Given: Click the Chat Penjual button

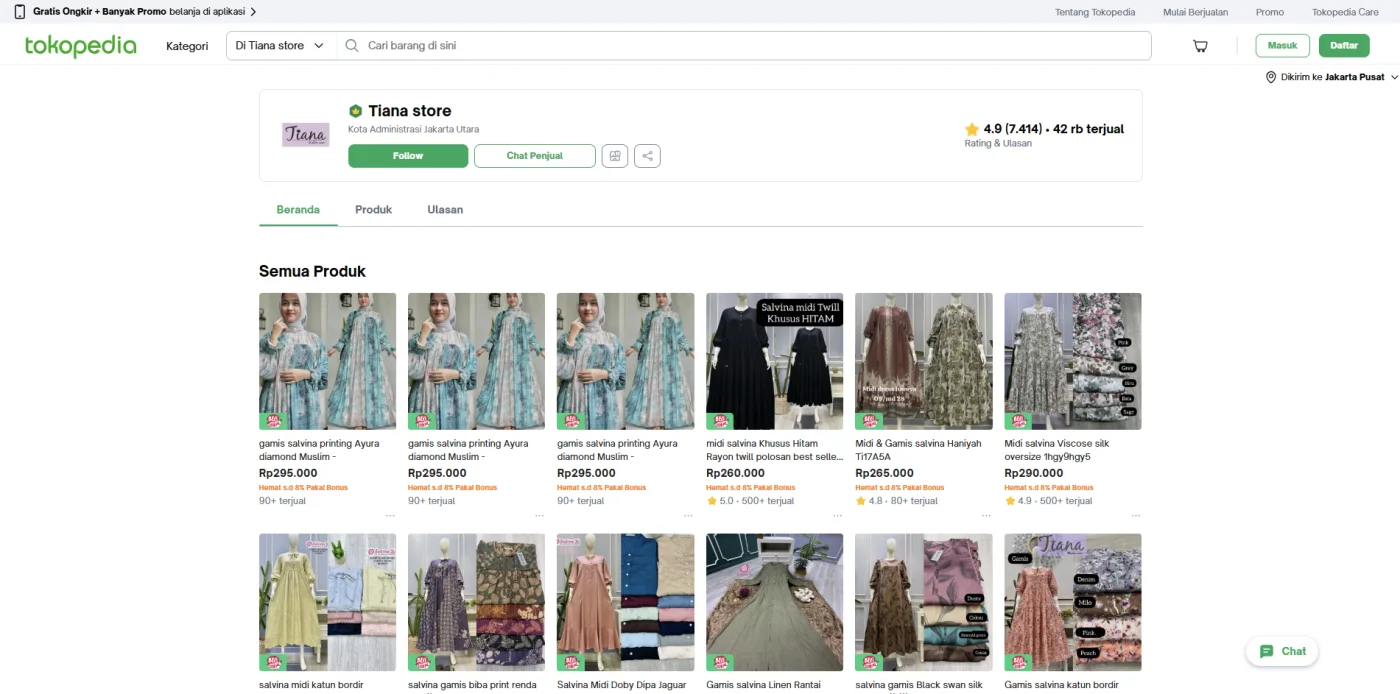Looking at the screenshot, I should [535, 156].
